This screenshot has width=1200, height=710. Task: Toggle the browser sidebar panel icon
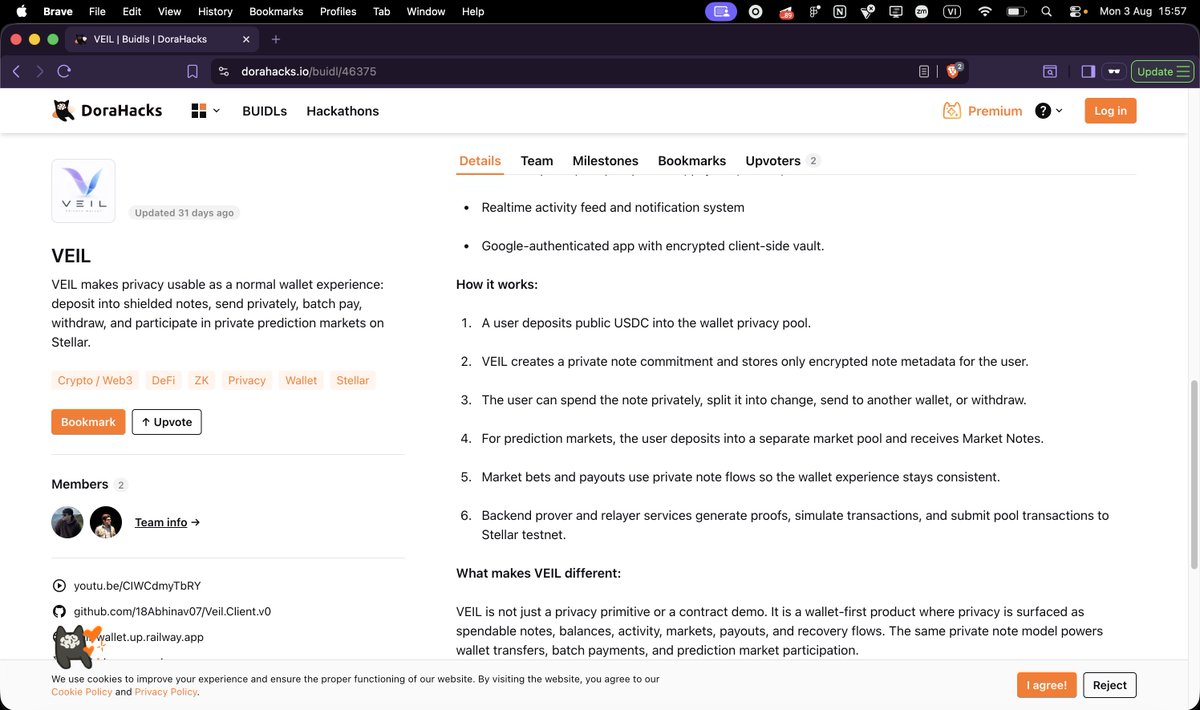(1088, 71)
